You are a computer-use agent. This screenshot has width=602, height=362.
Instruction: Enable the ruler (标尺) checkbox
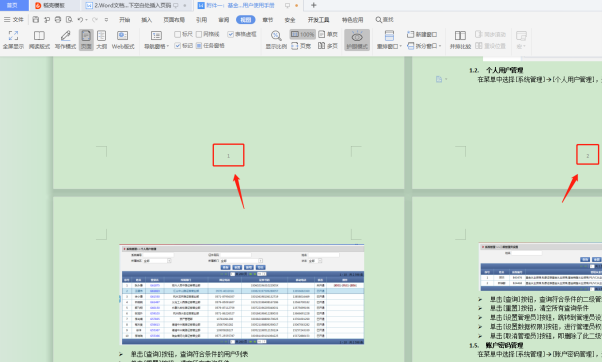tap(177, 35)
